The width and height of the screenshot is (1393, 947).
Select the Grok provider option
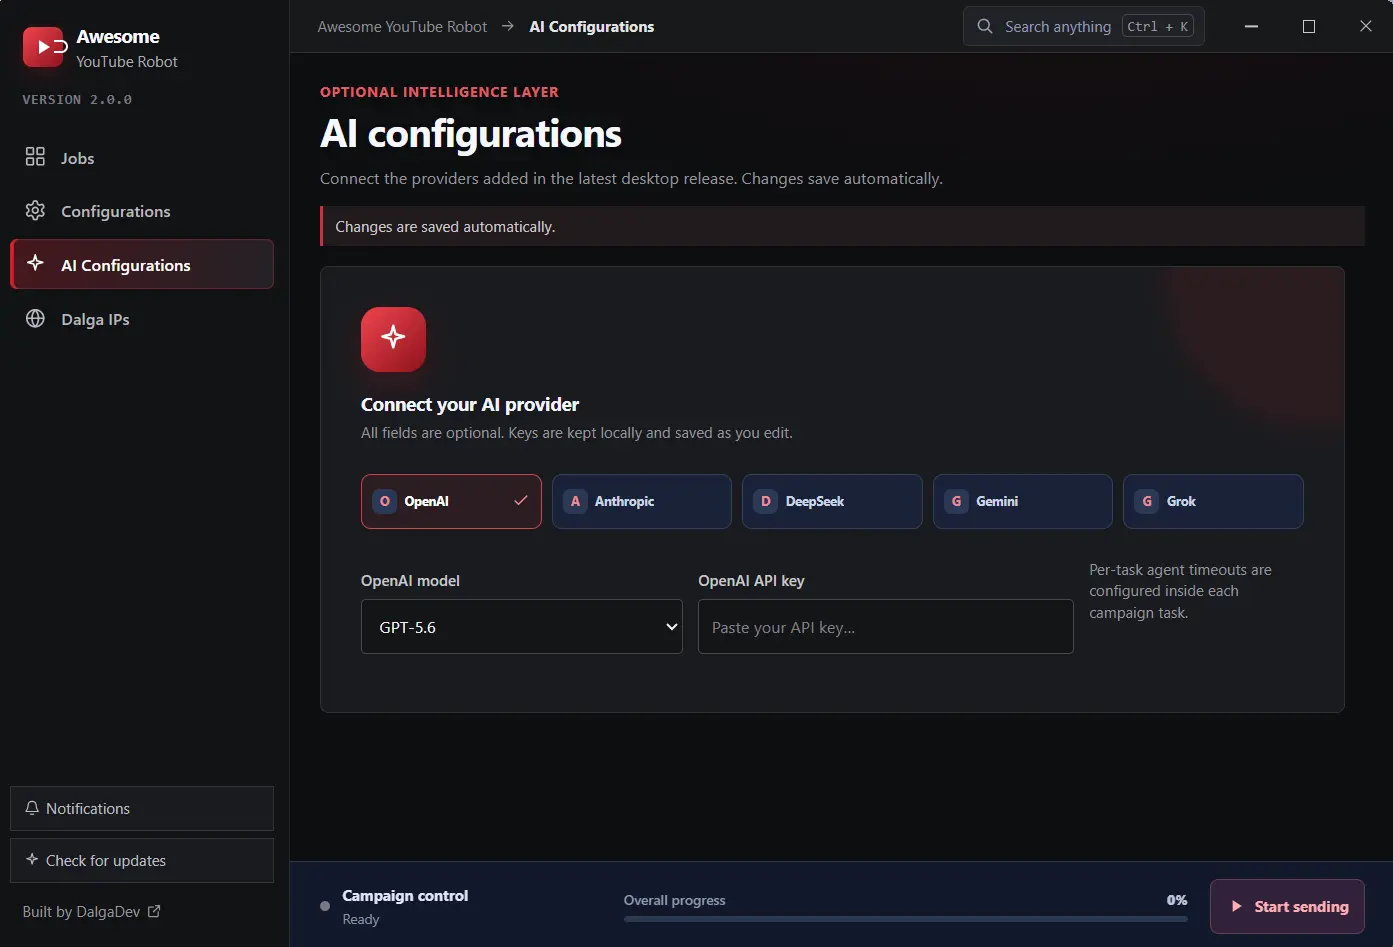tap(1213, 501)
